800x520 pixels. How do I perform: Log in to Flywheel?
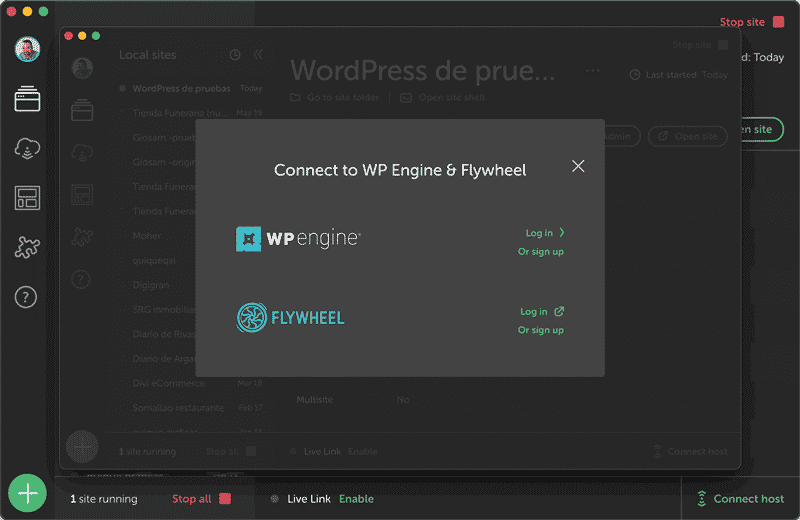point(542,311)
